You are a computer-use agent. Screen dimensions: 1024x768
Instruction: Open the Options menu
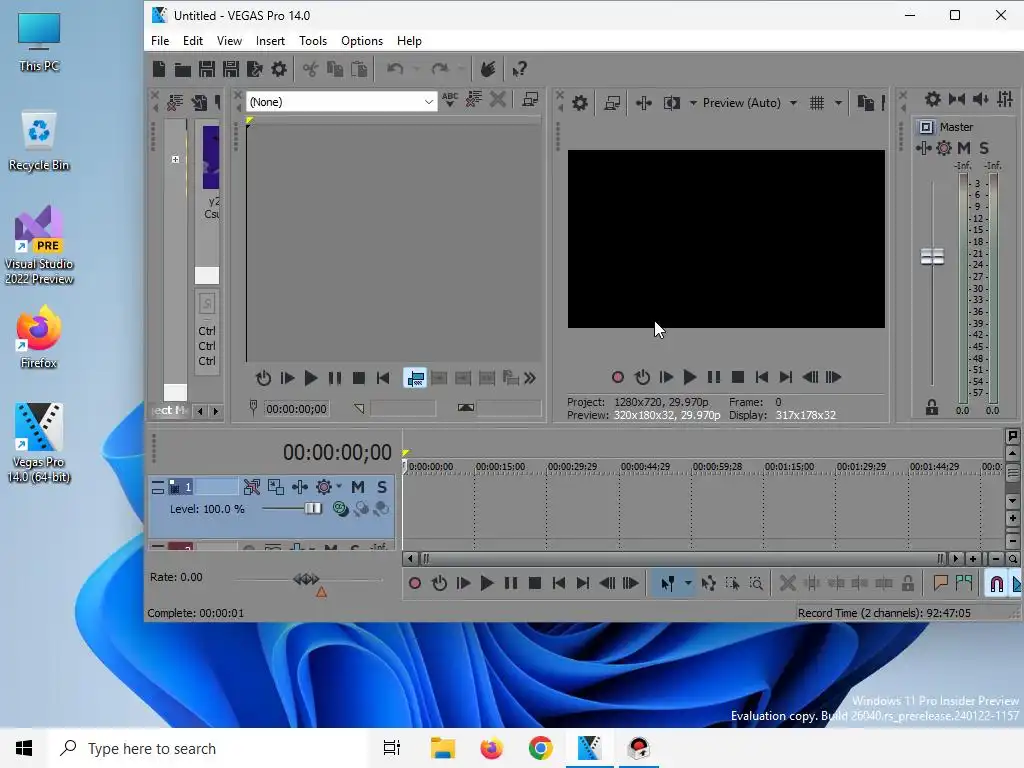[362, 40]
